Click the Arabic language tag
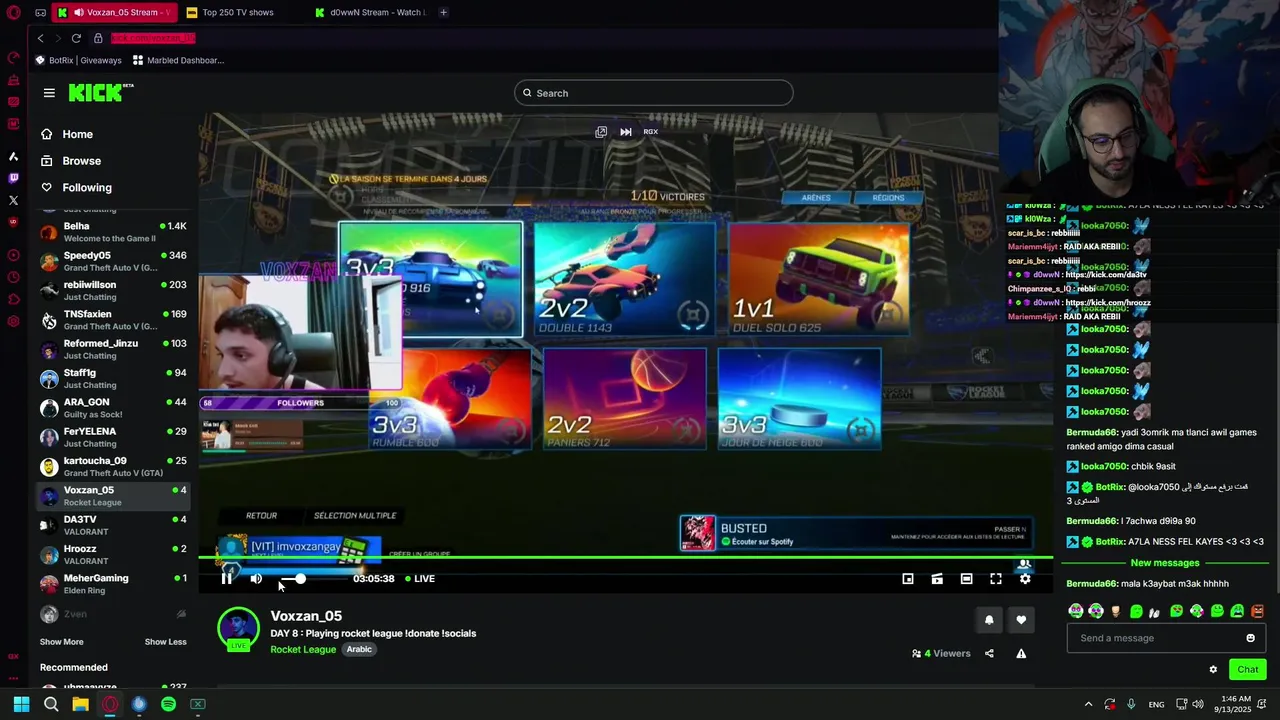This screenshot has height=720, width=1280. tap(359, 650)
